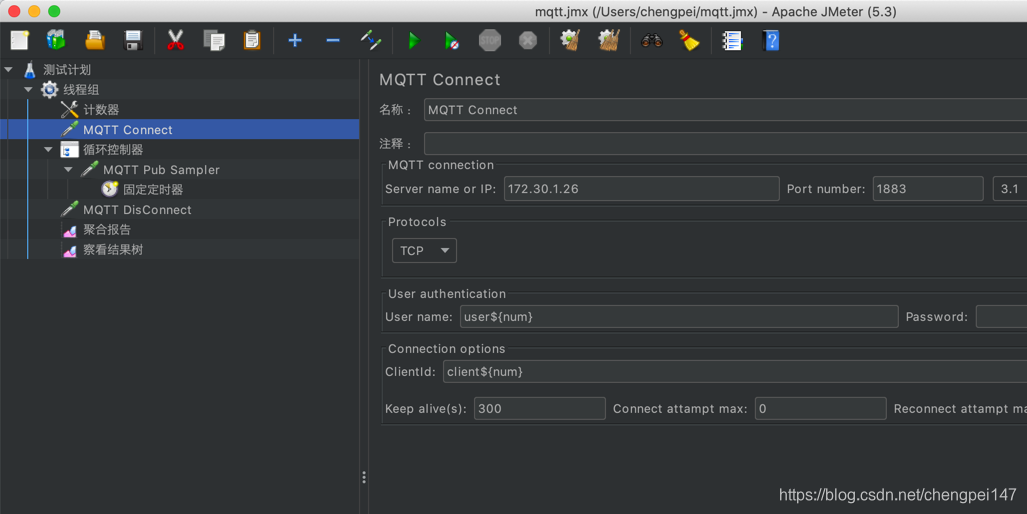The height and width of the screenshot is (514, 1027).
Task: Collapse the MQTT Pub Sampler tree arrow
Action: [68, 170]
